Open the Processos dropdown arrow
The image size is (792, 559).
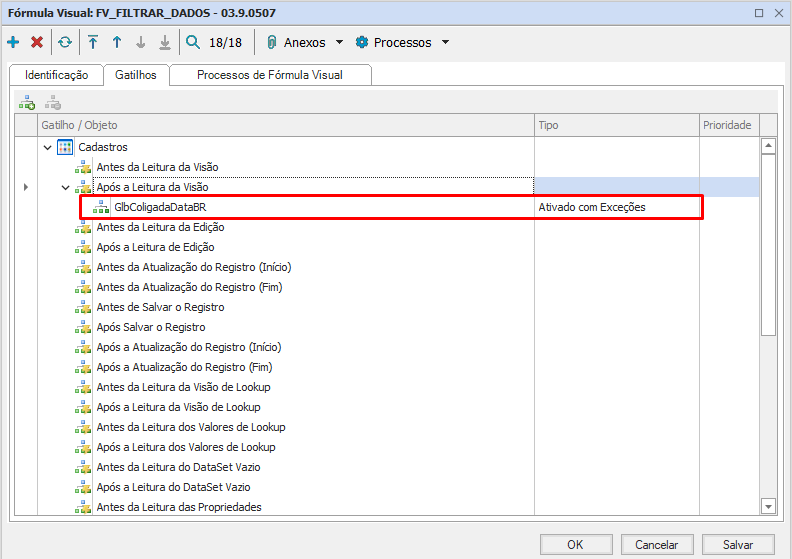click(x=446, y=42)
